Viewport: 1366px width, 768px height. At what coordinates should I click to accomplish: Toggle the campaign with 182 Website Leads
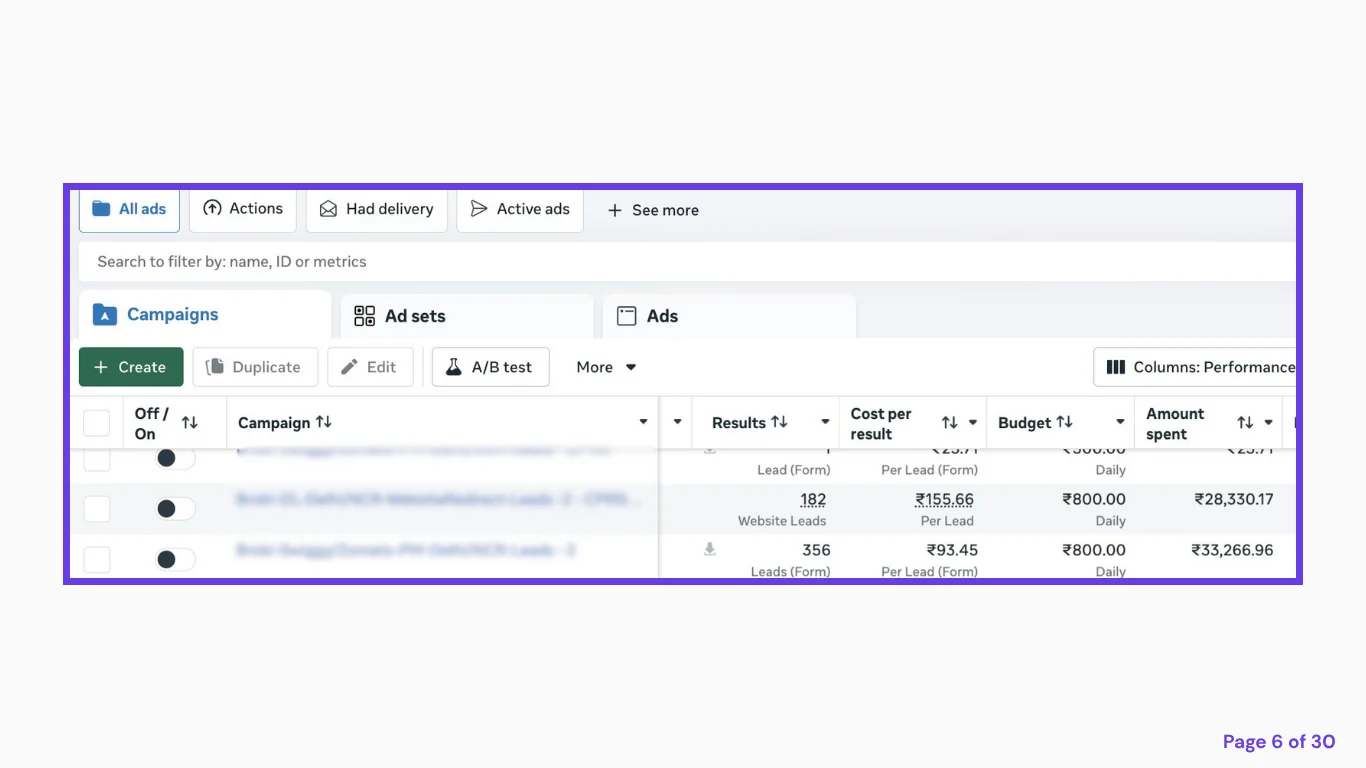pos(175,509)
